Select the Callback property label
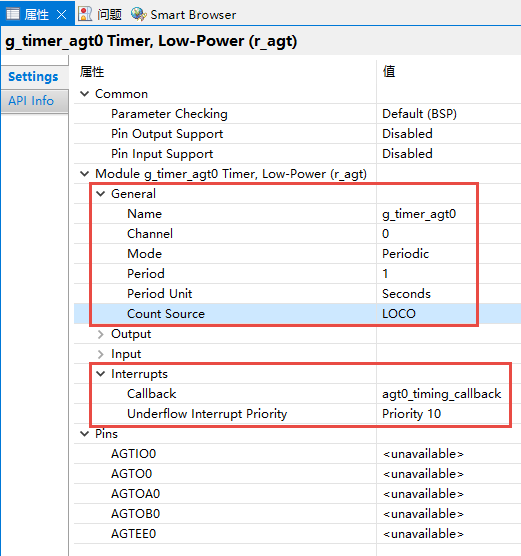 (151, 394)
